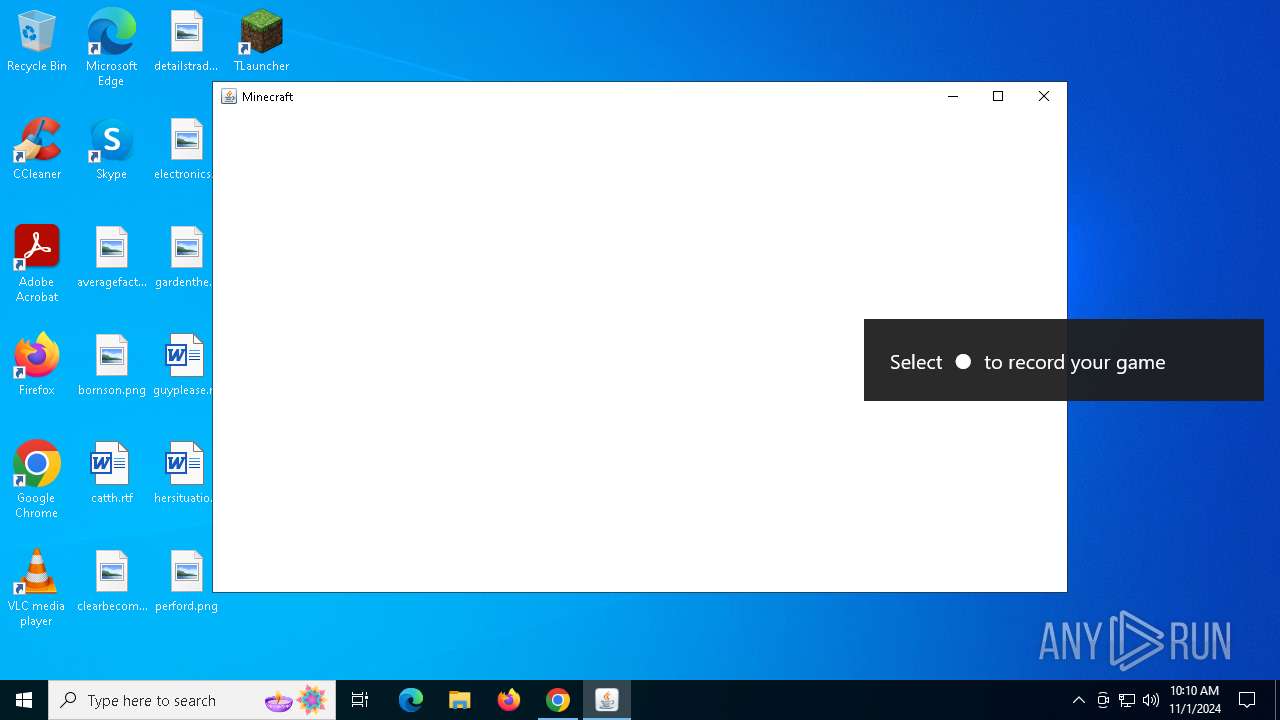
Task: Open Google Chrome from the taskbar
Action: point(558,700)
